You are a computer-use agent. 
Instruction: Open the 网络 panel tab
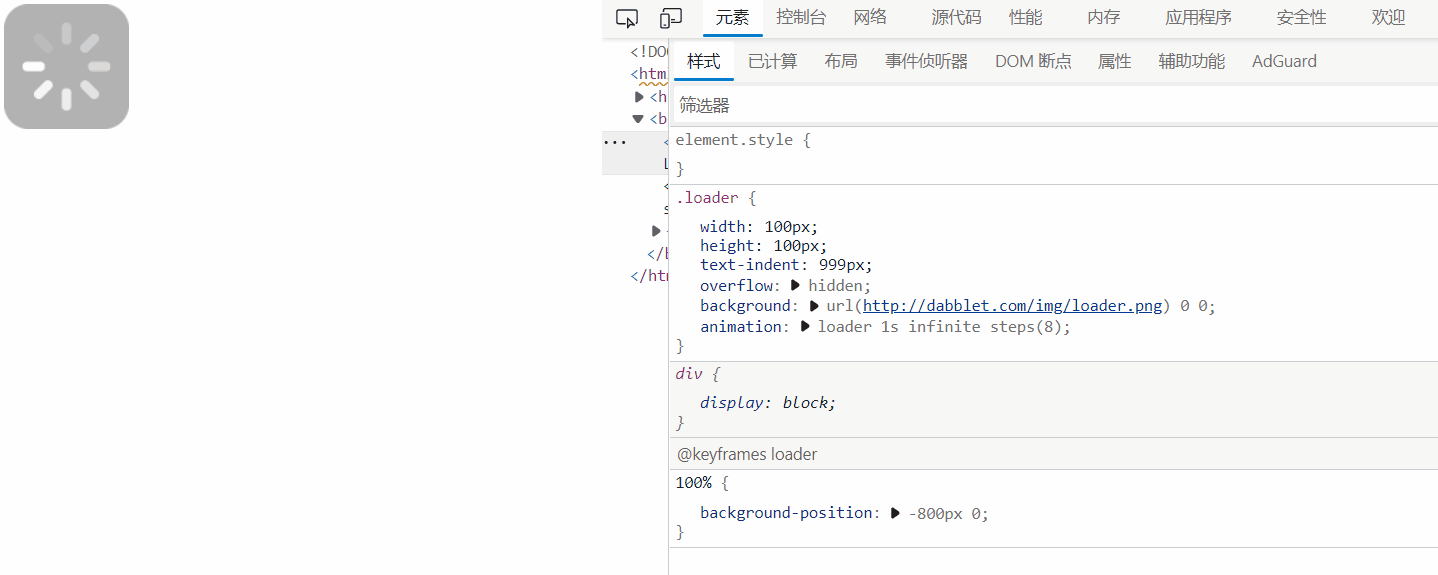(x=870, y=17)
